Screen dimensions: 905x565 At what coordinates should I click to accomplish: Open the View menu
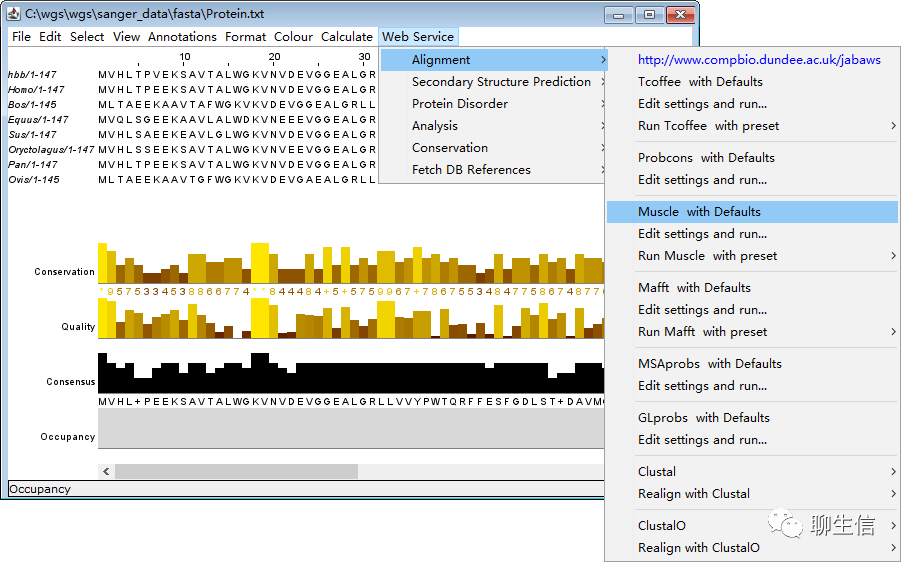(x=126, y=37)
